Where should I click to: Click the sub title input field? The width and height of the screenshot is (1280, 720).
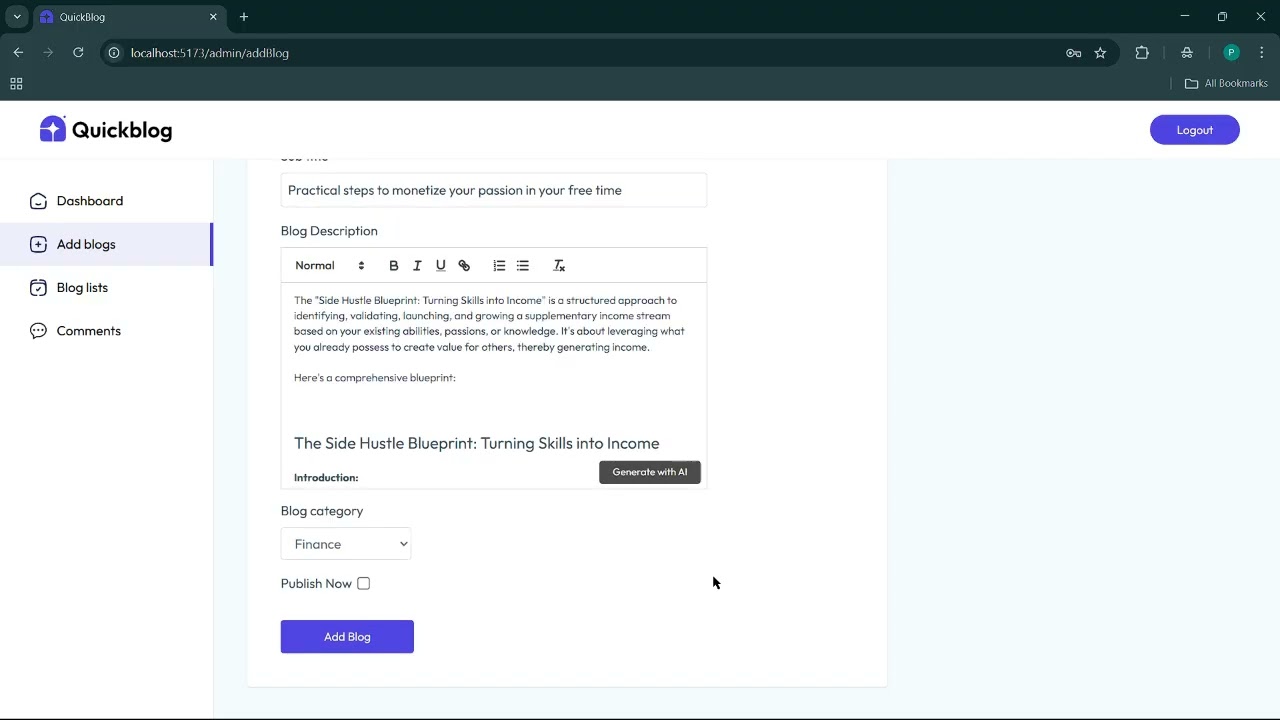point(494,190)
